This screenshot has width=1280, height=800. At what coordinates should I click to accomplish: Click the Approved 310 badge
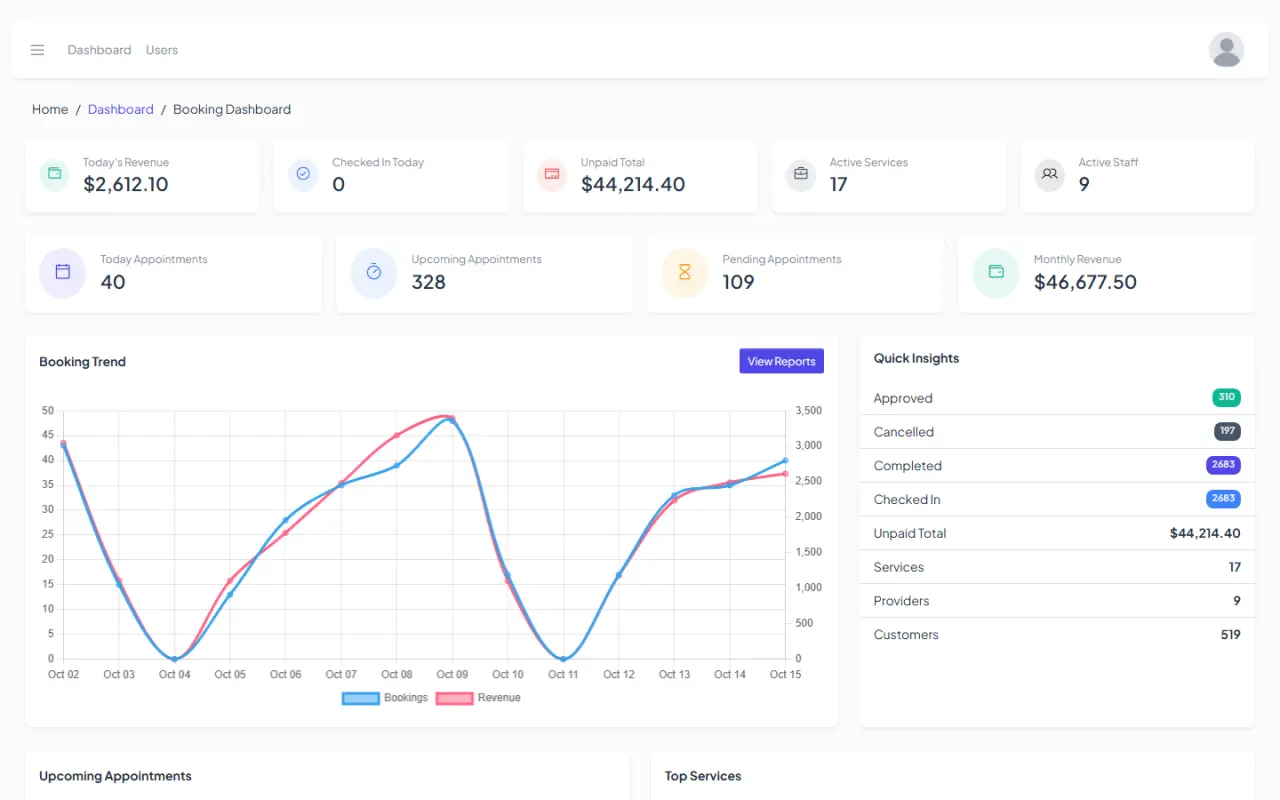[1226, 397]
